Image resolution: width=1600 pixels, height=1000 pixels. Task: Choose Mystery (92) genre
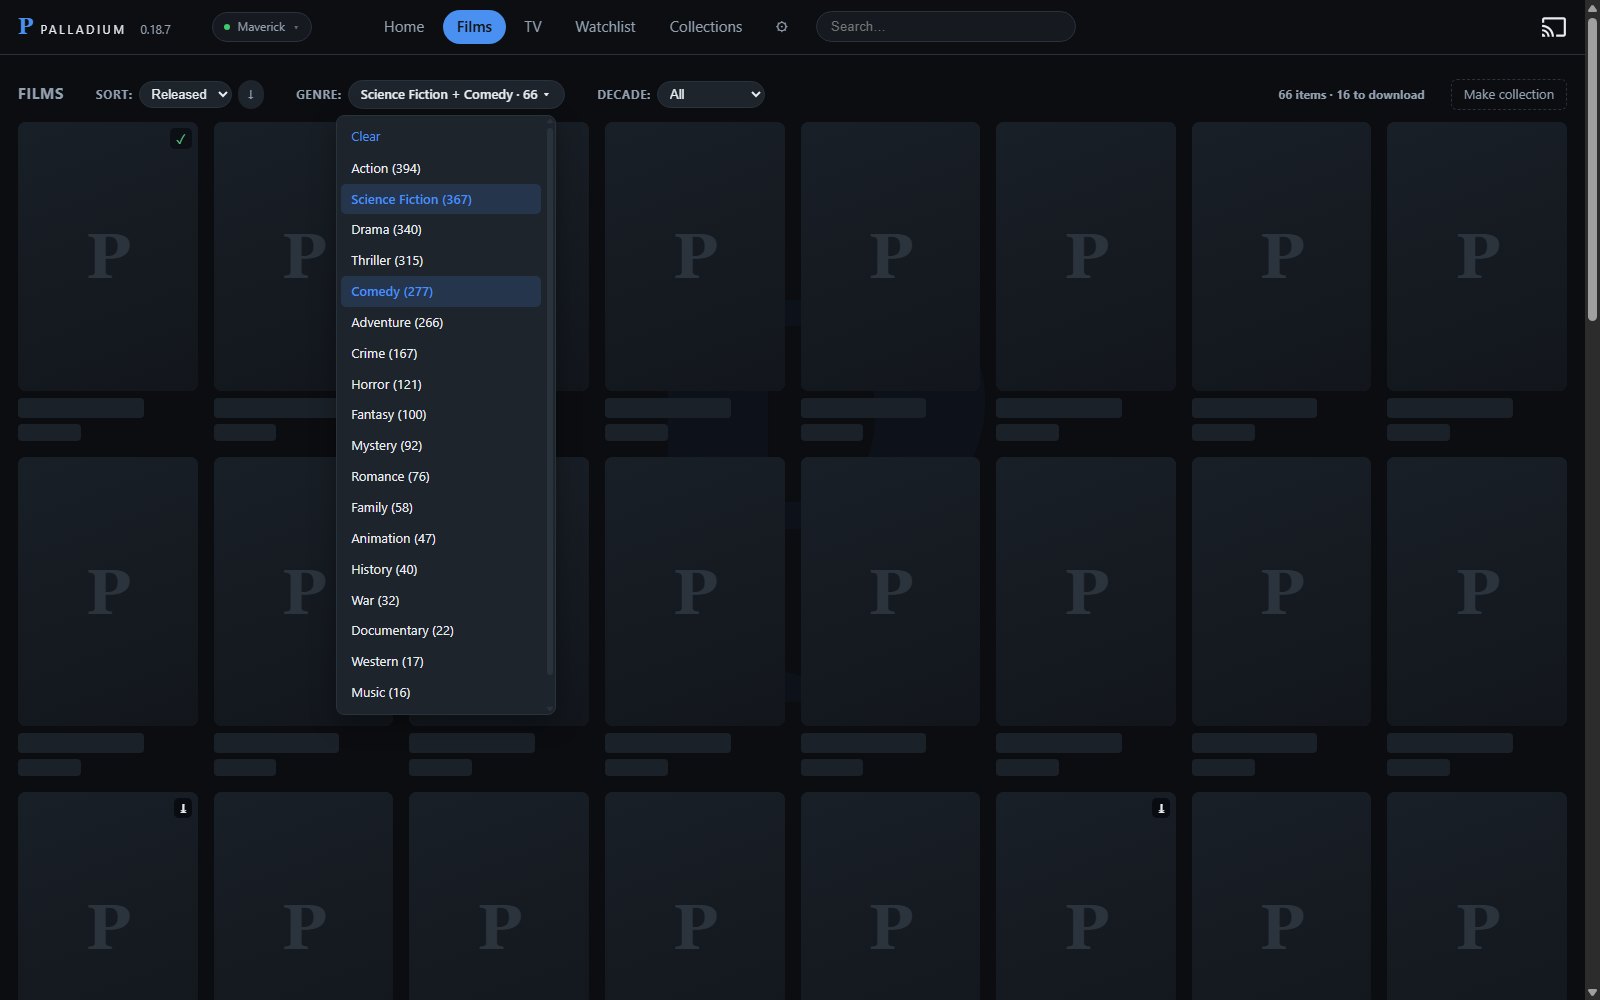tap(441, 445)
